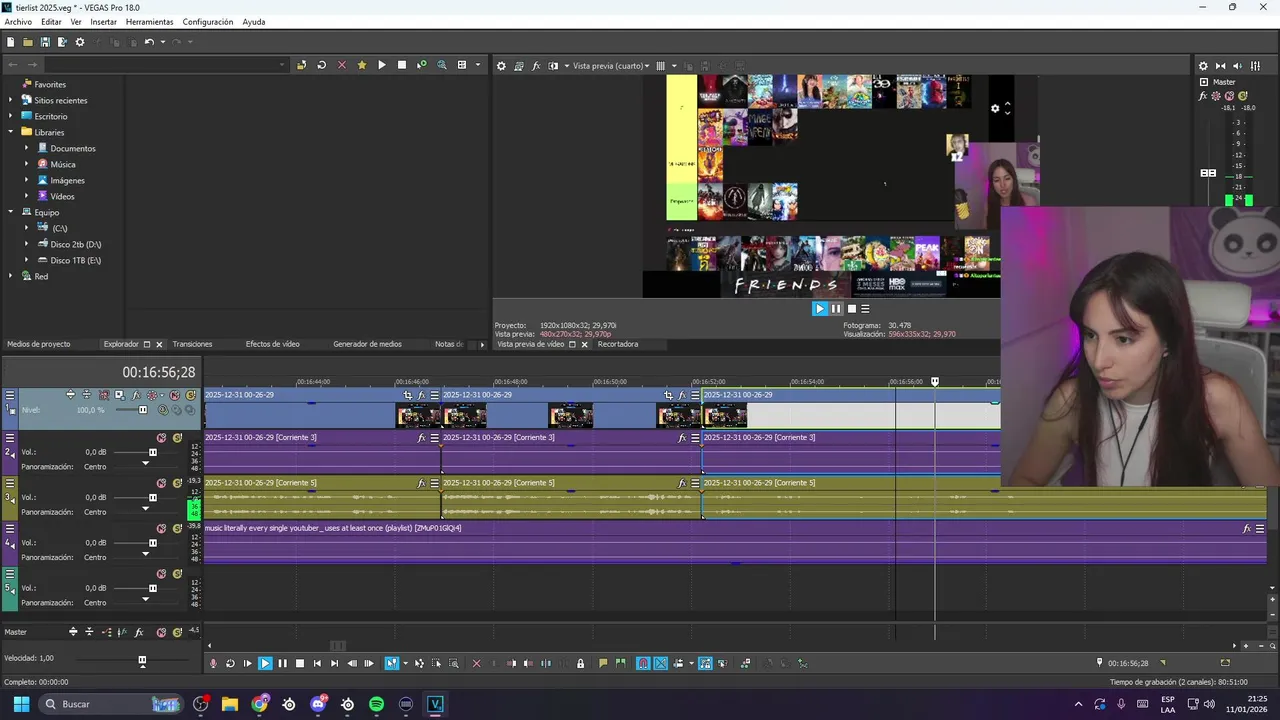
Task: Mute audio track 2
Action: (x=161, y=438)
